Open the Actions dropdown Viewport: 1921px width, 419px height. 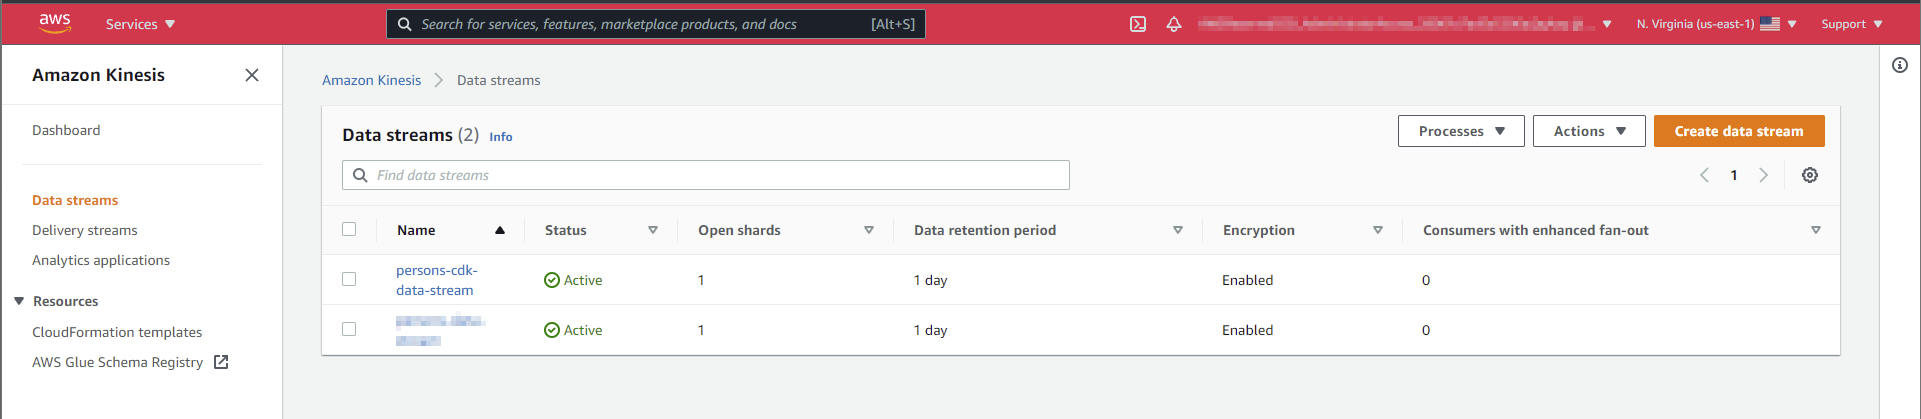[1589, 131]
